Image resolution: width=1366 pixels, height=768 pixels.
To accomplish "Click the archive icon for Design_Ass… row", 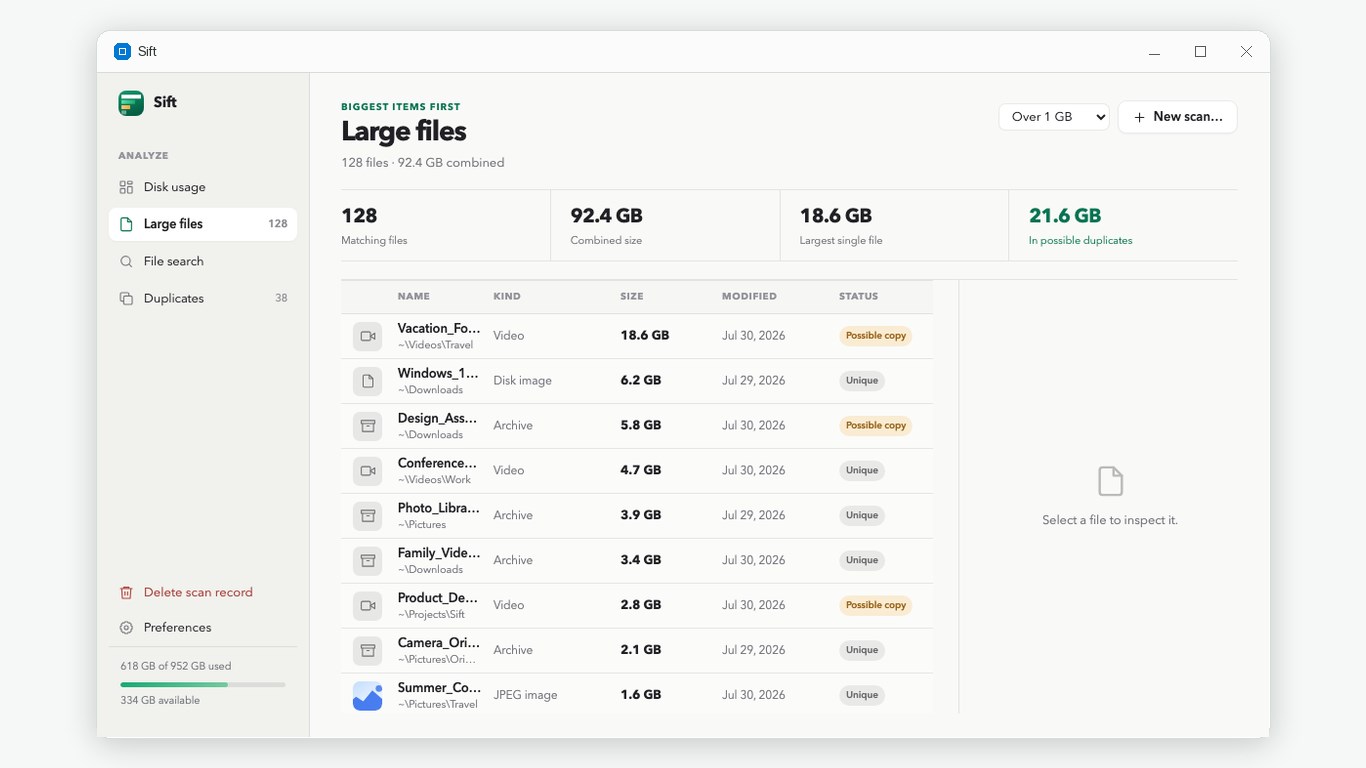I will 368,426.
